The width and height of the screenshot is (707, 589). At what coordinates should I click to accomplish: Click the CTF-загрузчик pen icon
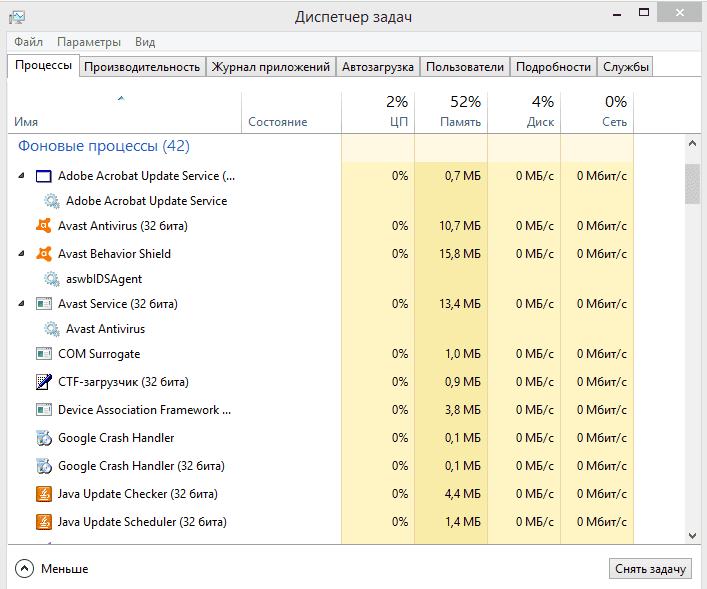coord(43,382)
